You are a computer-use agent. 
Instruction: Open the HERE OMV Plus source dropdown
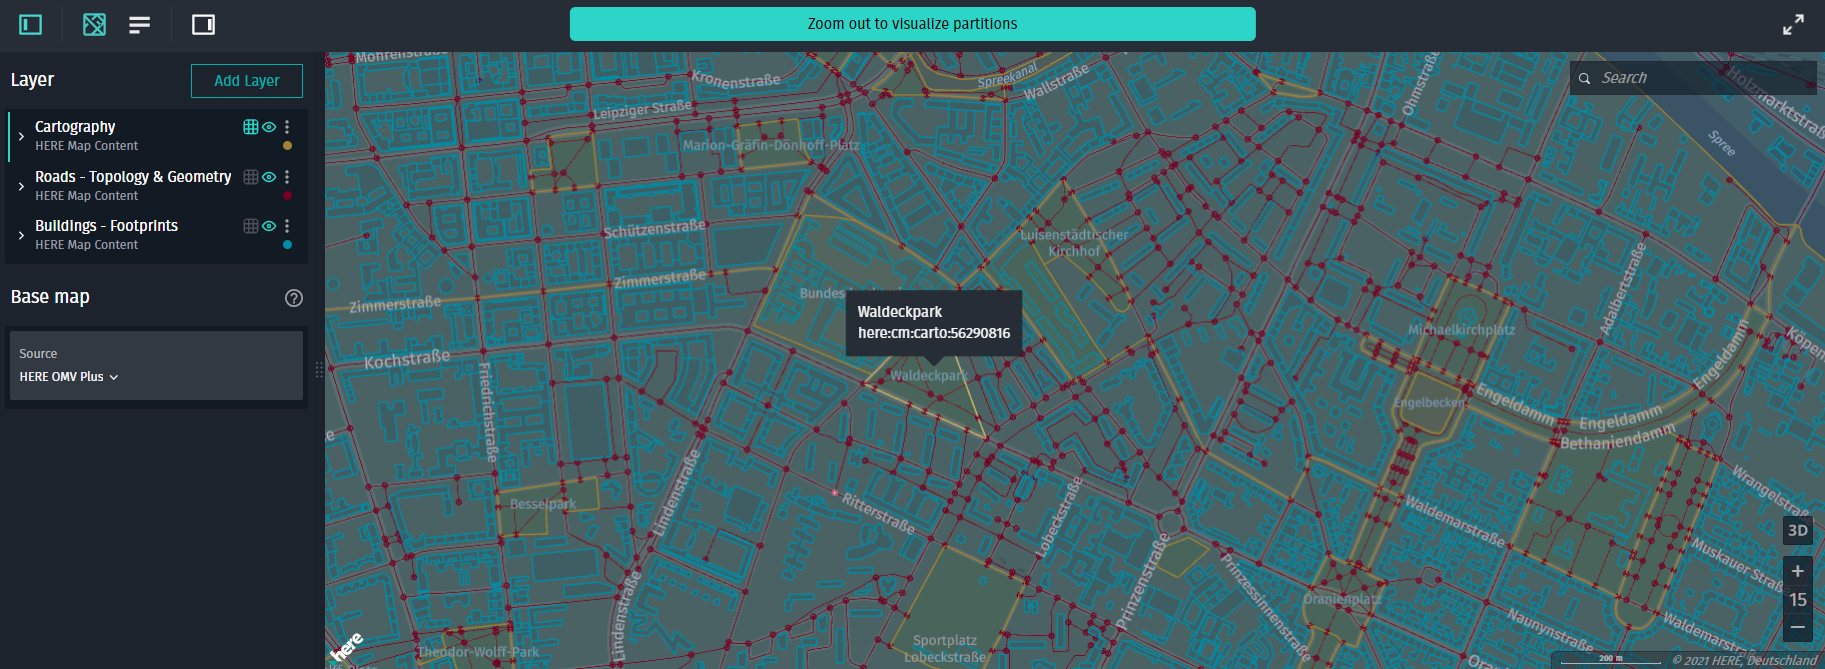(x=69, y=377)
